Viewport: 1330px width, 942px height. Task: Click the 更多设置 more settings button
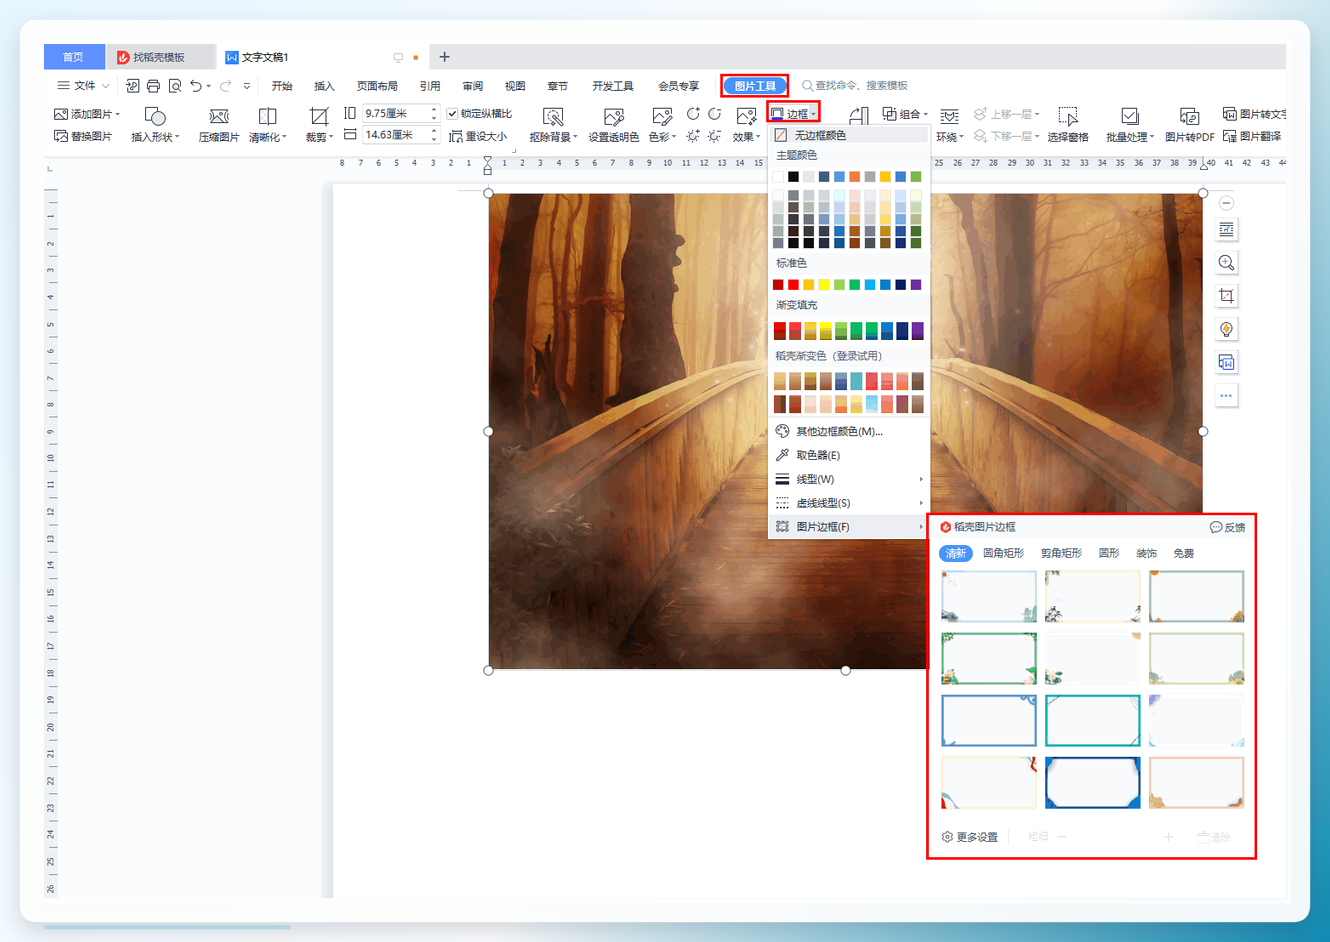point(970,837)
